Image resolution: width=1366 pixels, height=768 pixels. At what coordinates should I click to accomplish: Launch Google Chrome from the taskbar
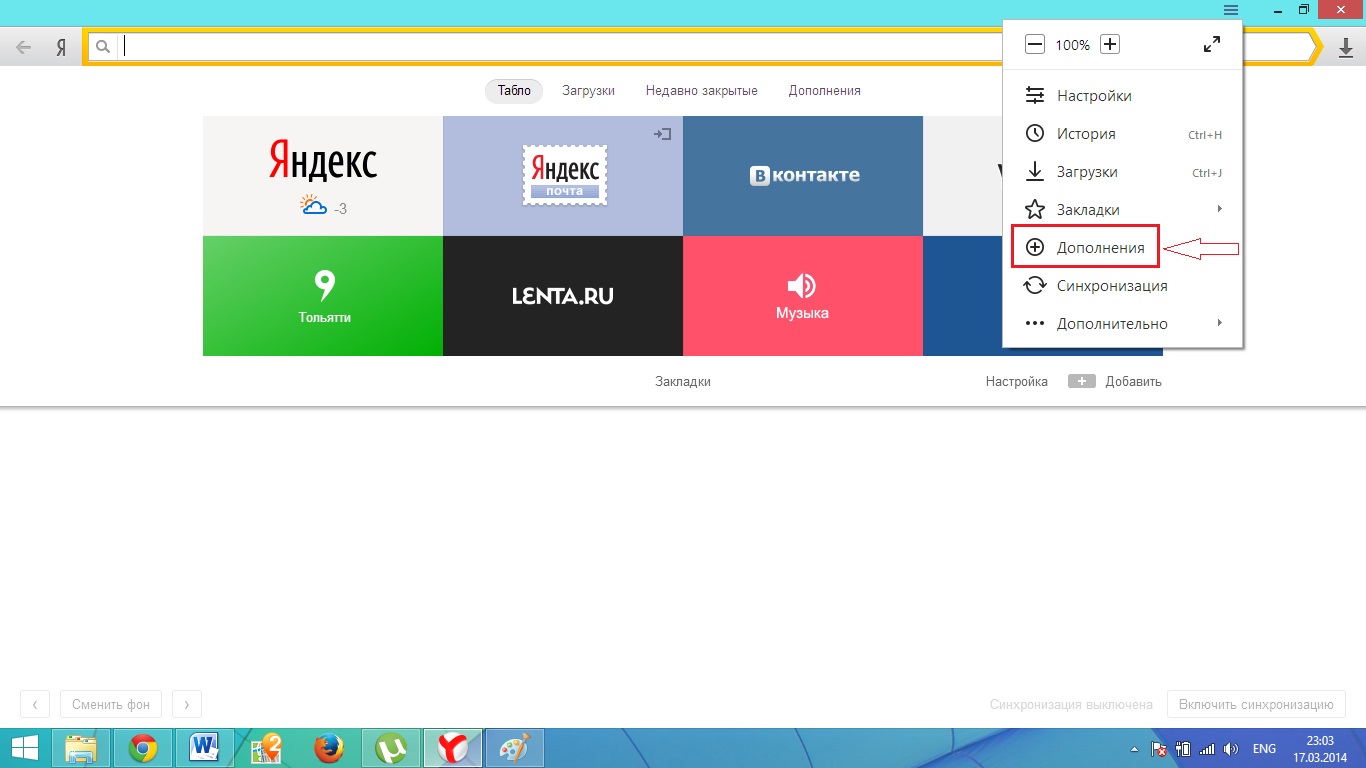pyautogui.click(x=143, y=748)
